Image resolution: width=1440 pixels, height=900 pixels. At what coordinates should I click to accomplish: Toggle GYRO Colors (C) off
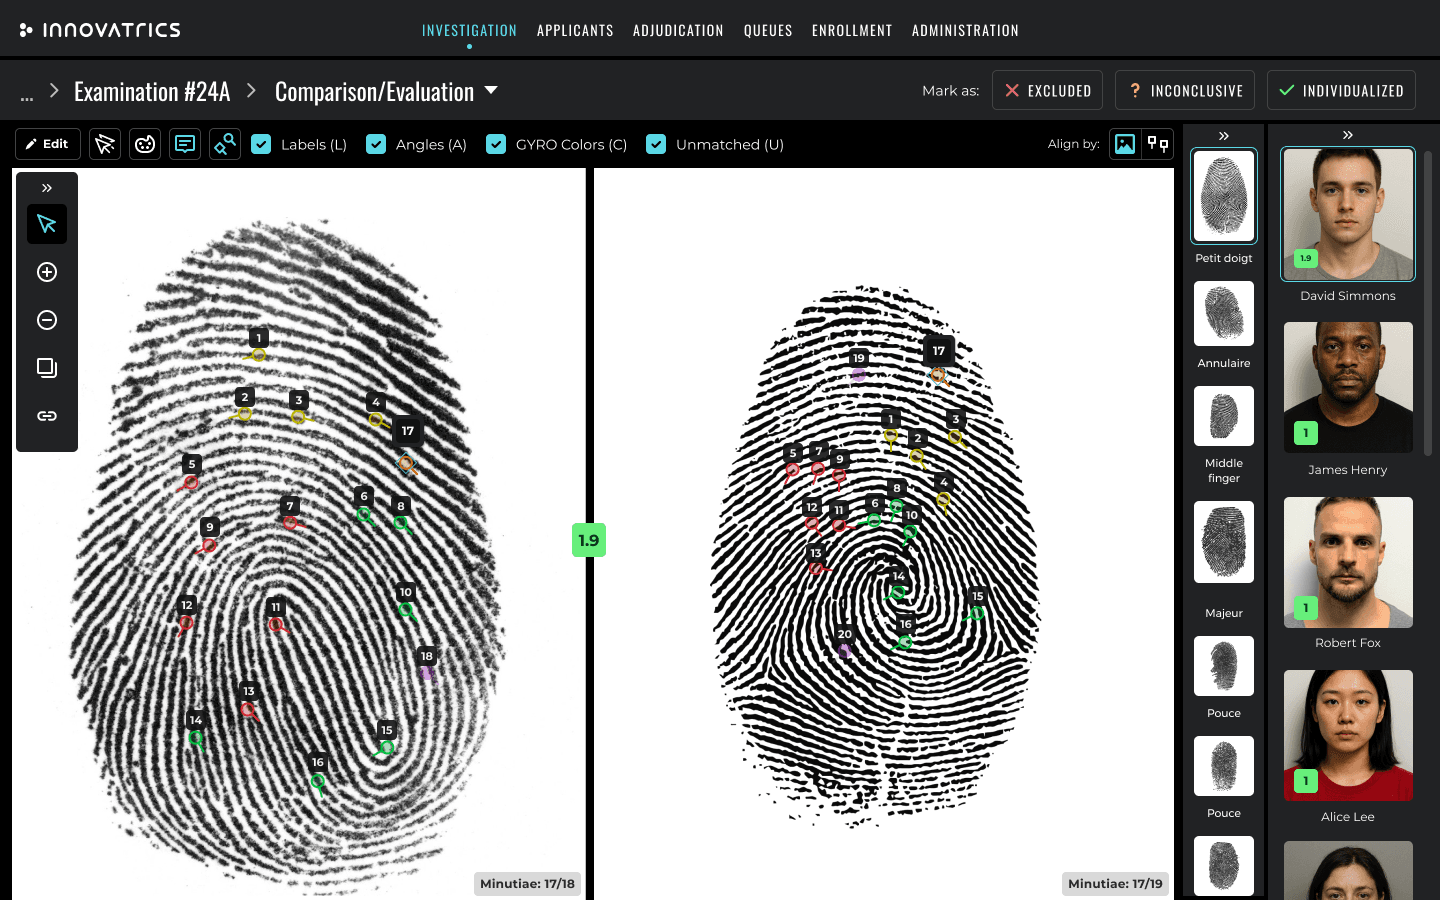pyautogui.click(x=496, y=144)
